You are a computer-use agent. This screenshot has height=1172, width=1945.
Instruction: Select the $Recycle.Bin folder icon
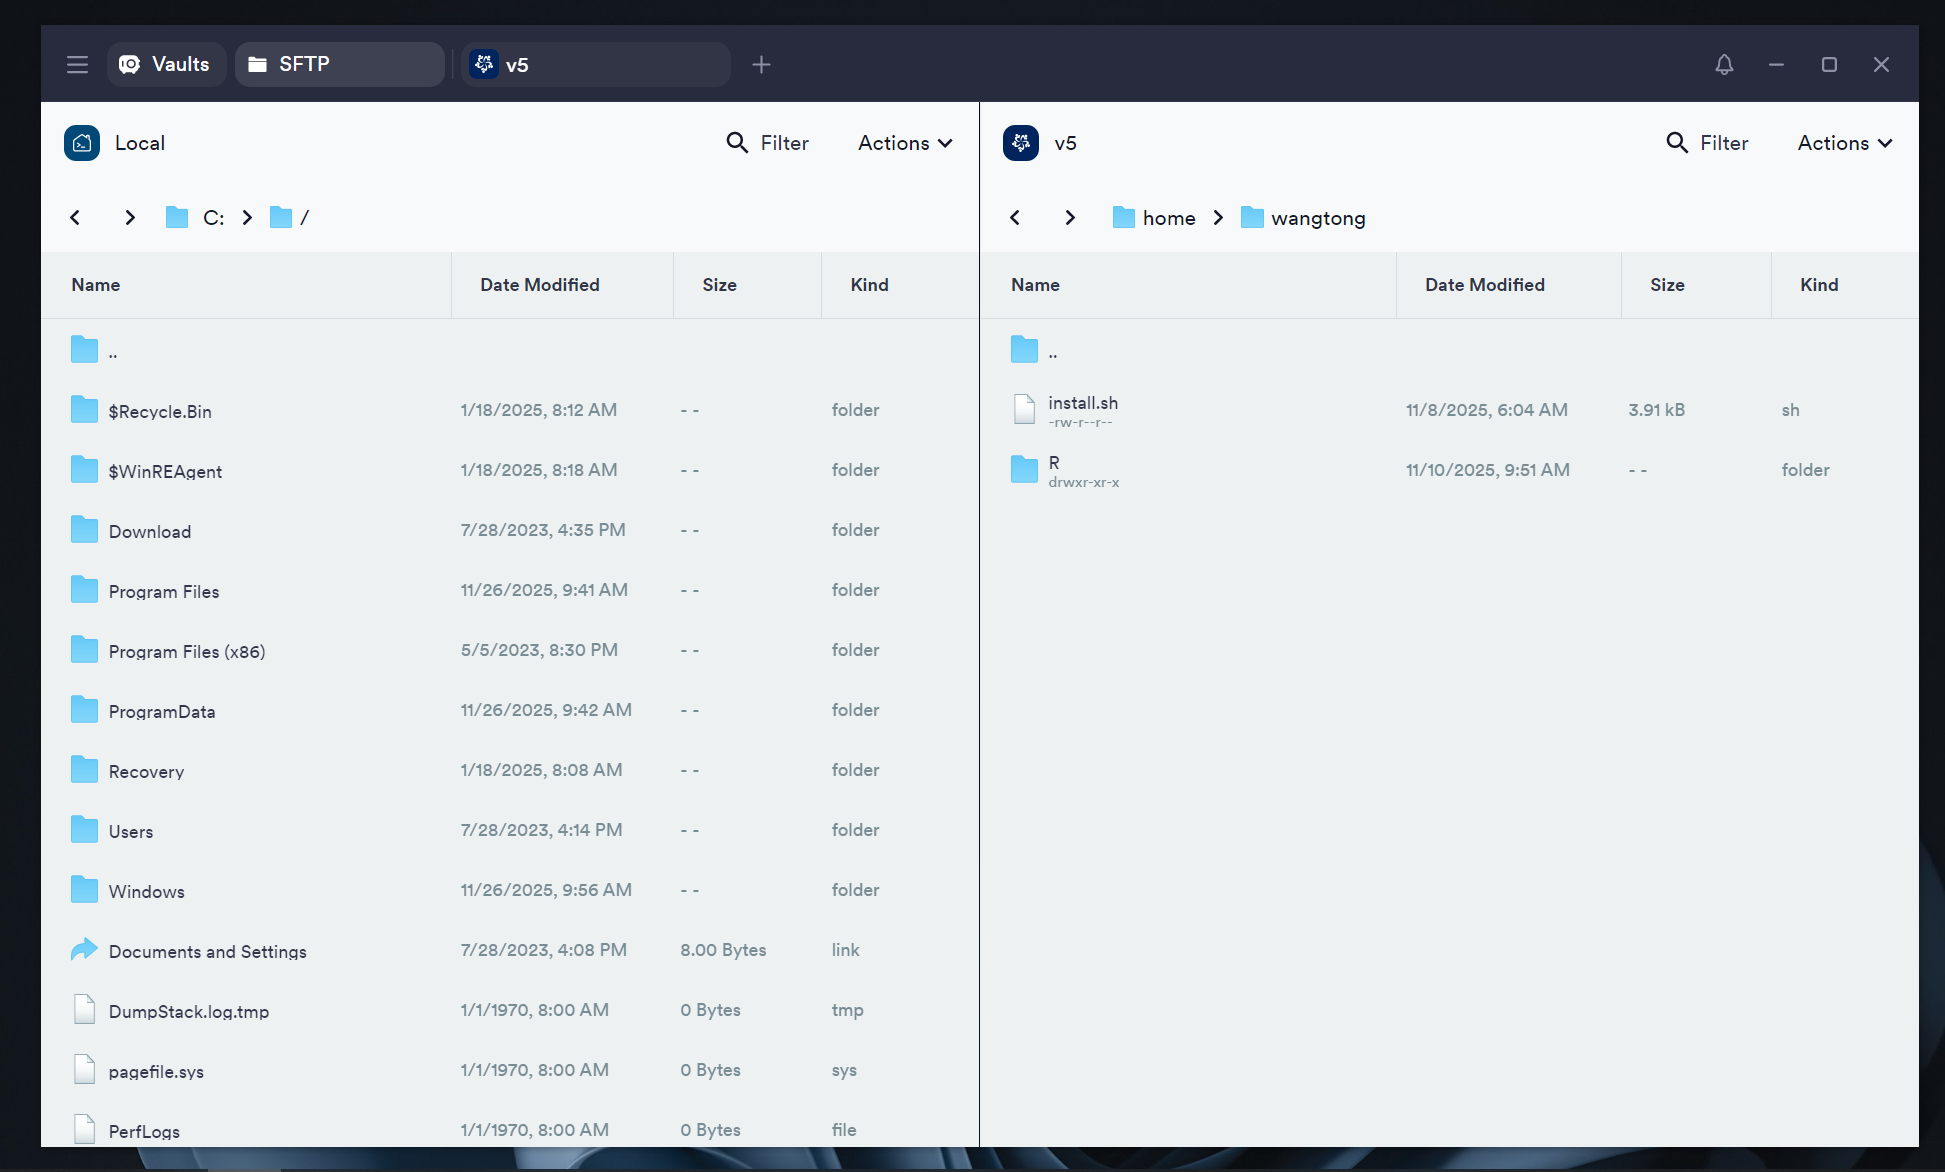pos(85,410)
